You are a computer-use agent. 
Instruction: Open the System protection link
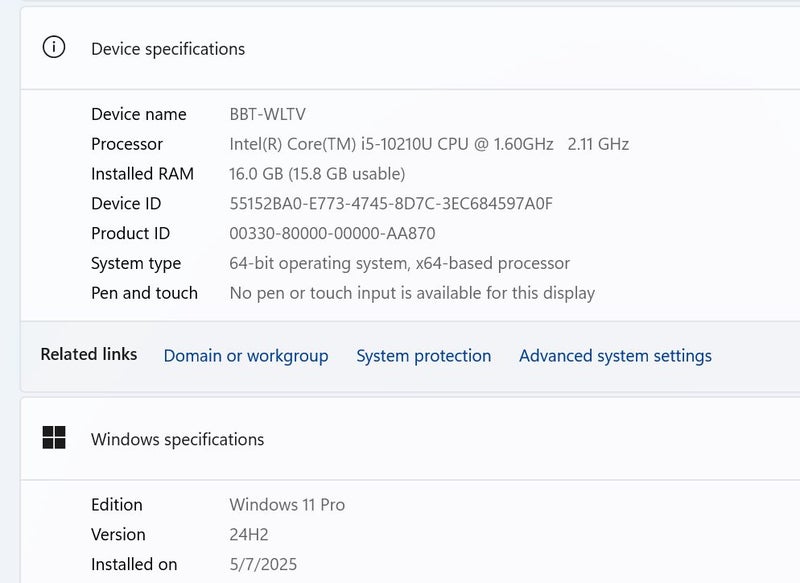click(x=423, y=356)
